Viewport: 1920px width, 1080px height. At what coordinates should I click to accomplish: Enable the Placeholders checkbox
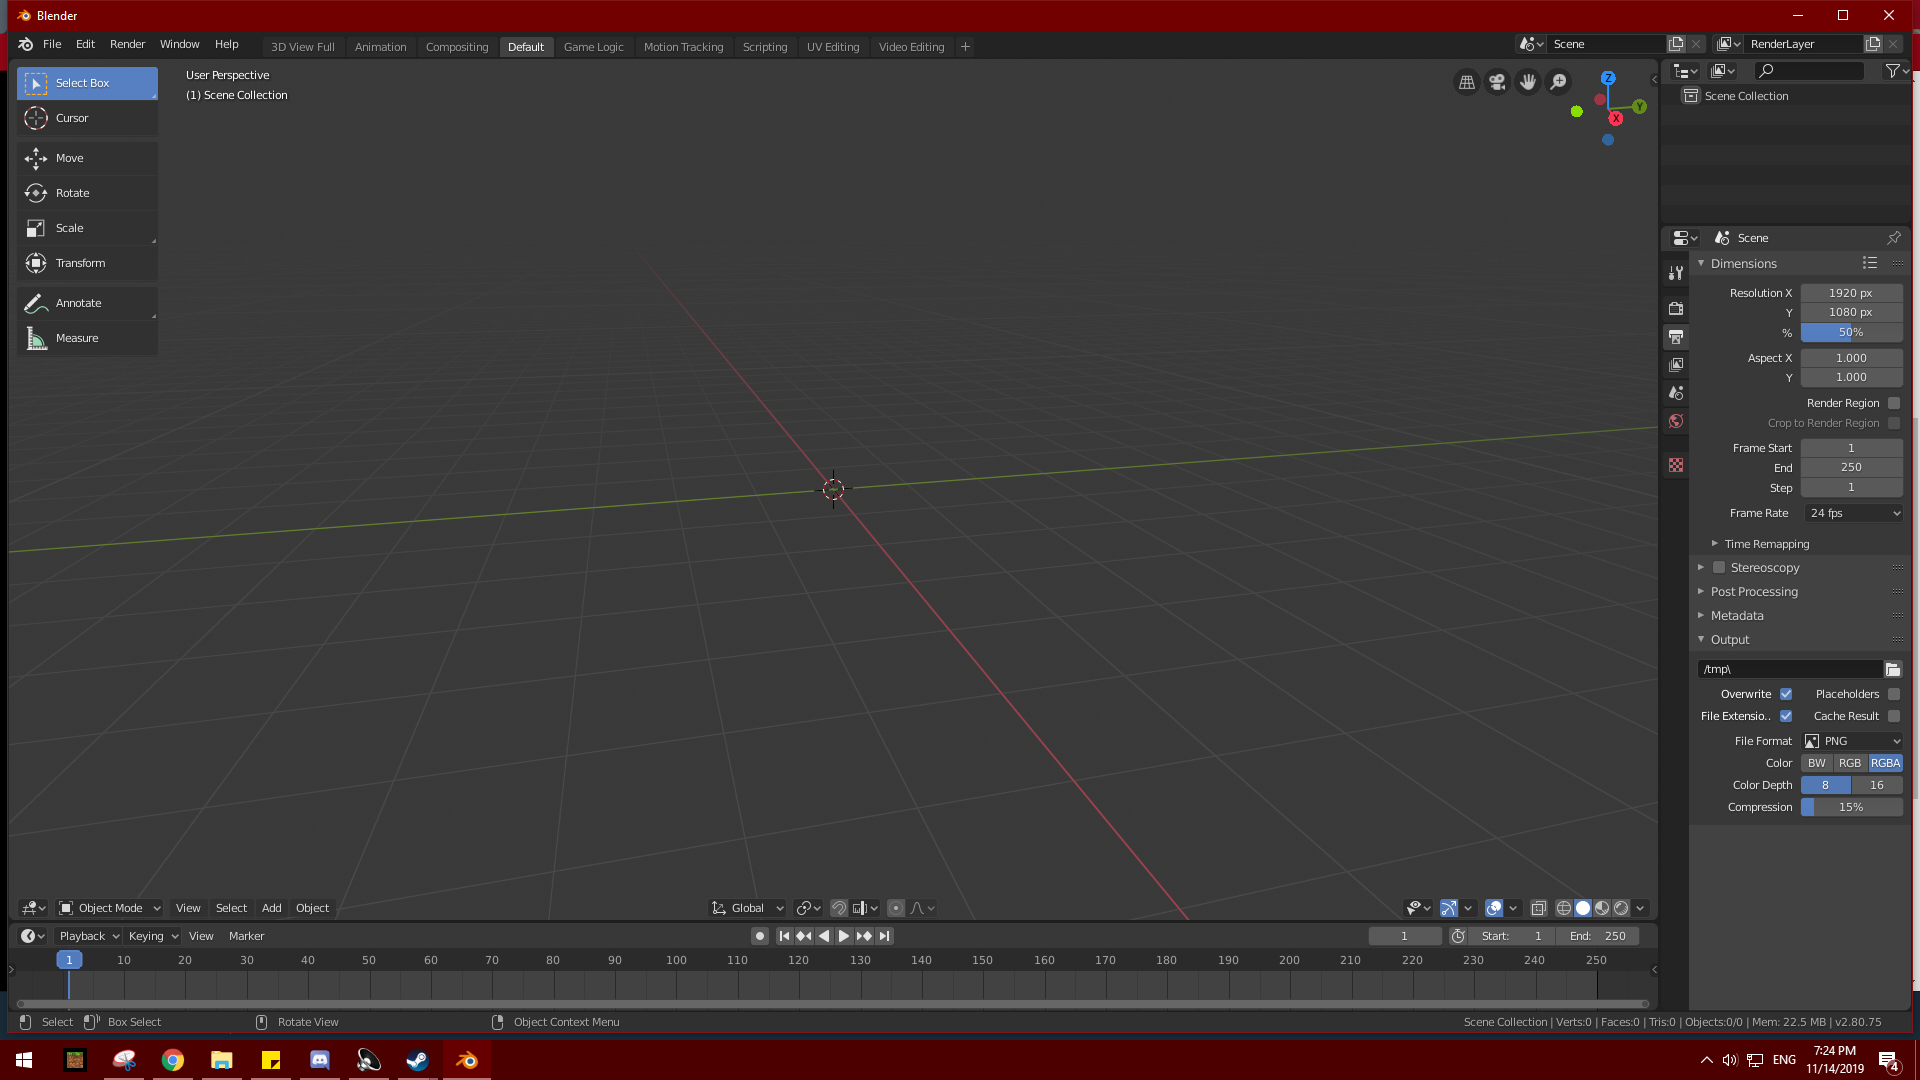[x=1894, y=694]
